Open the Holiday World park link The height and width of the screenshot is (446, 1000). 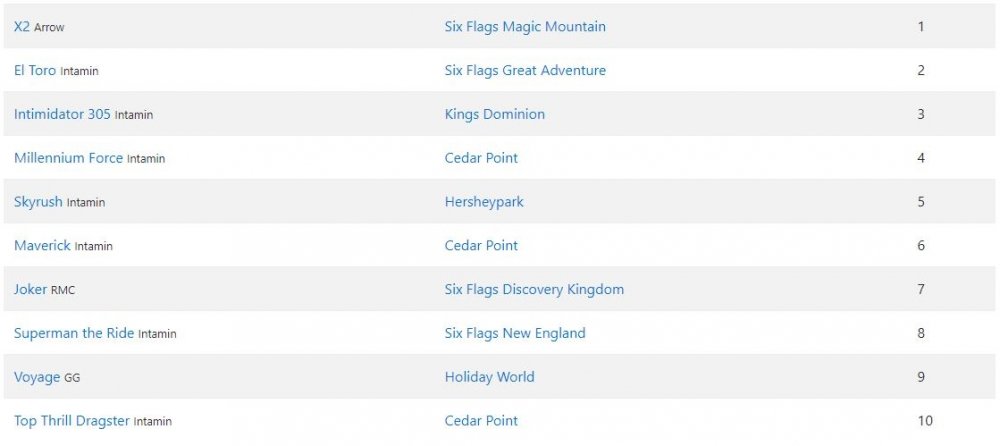click(x=489, y=377)
